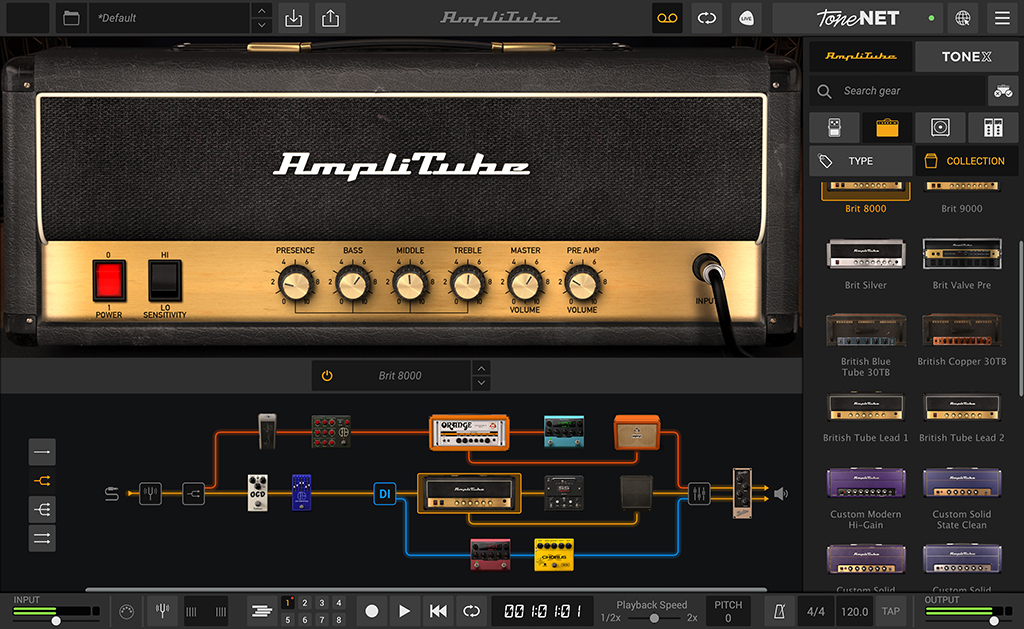Step to the next preset with the down arrow

click(261, 24)
